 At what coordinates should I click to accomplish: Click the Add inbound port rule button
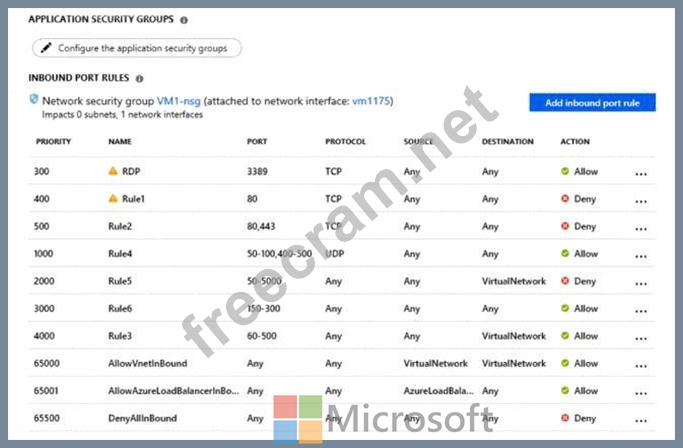point(592,102)
